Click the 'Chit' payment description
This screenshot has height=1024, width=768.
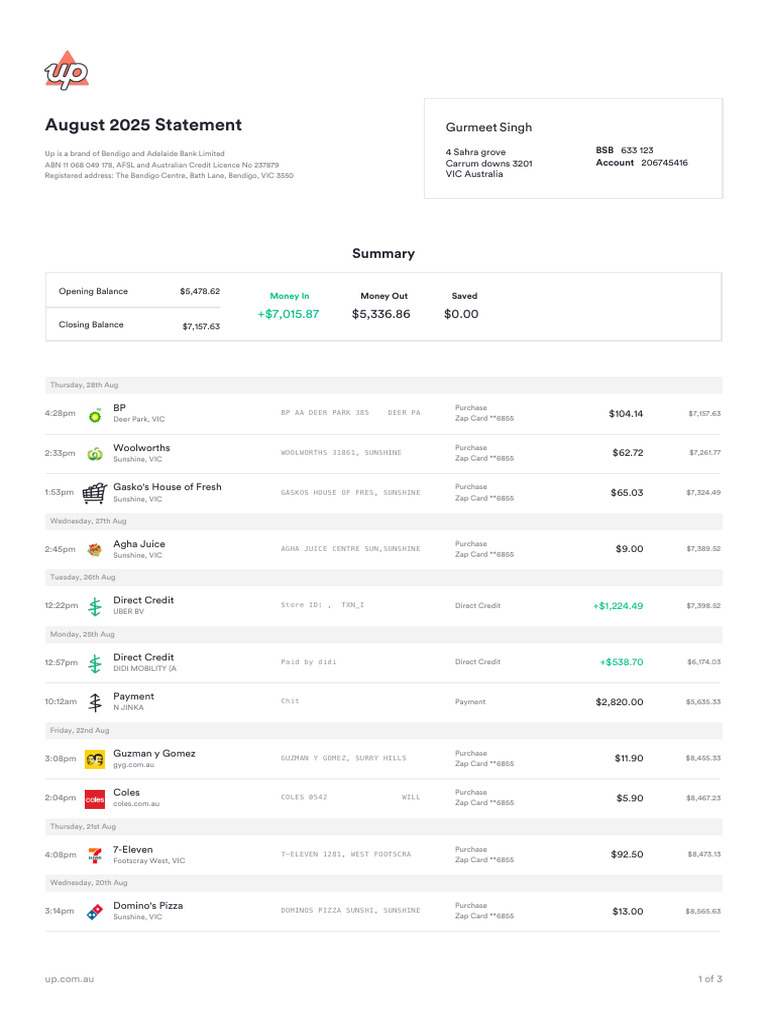tap(290, 701)
